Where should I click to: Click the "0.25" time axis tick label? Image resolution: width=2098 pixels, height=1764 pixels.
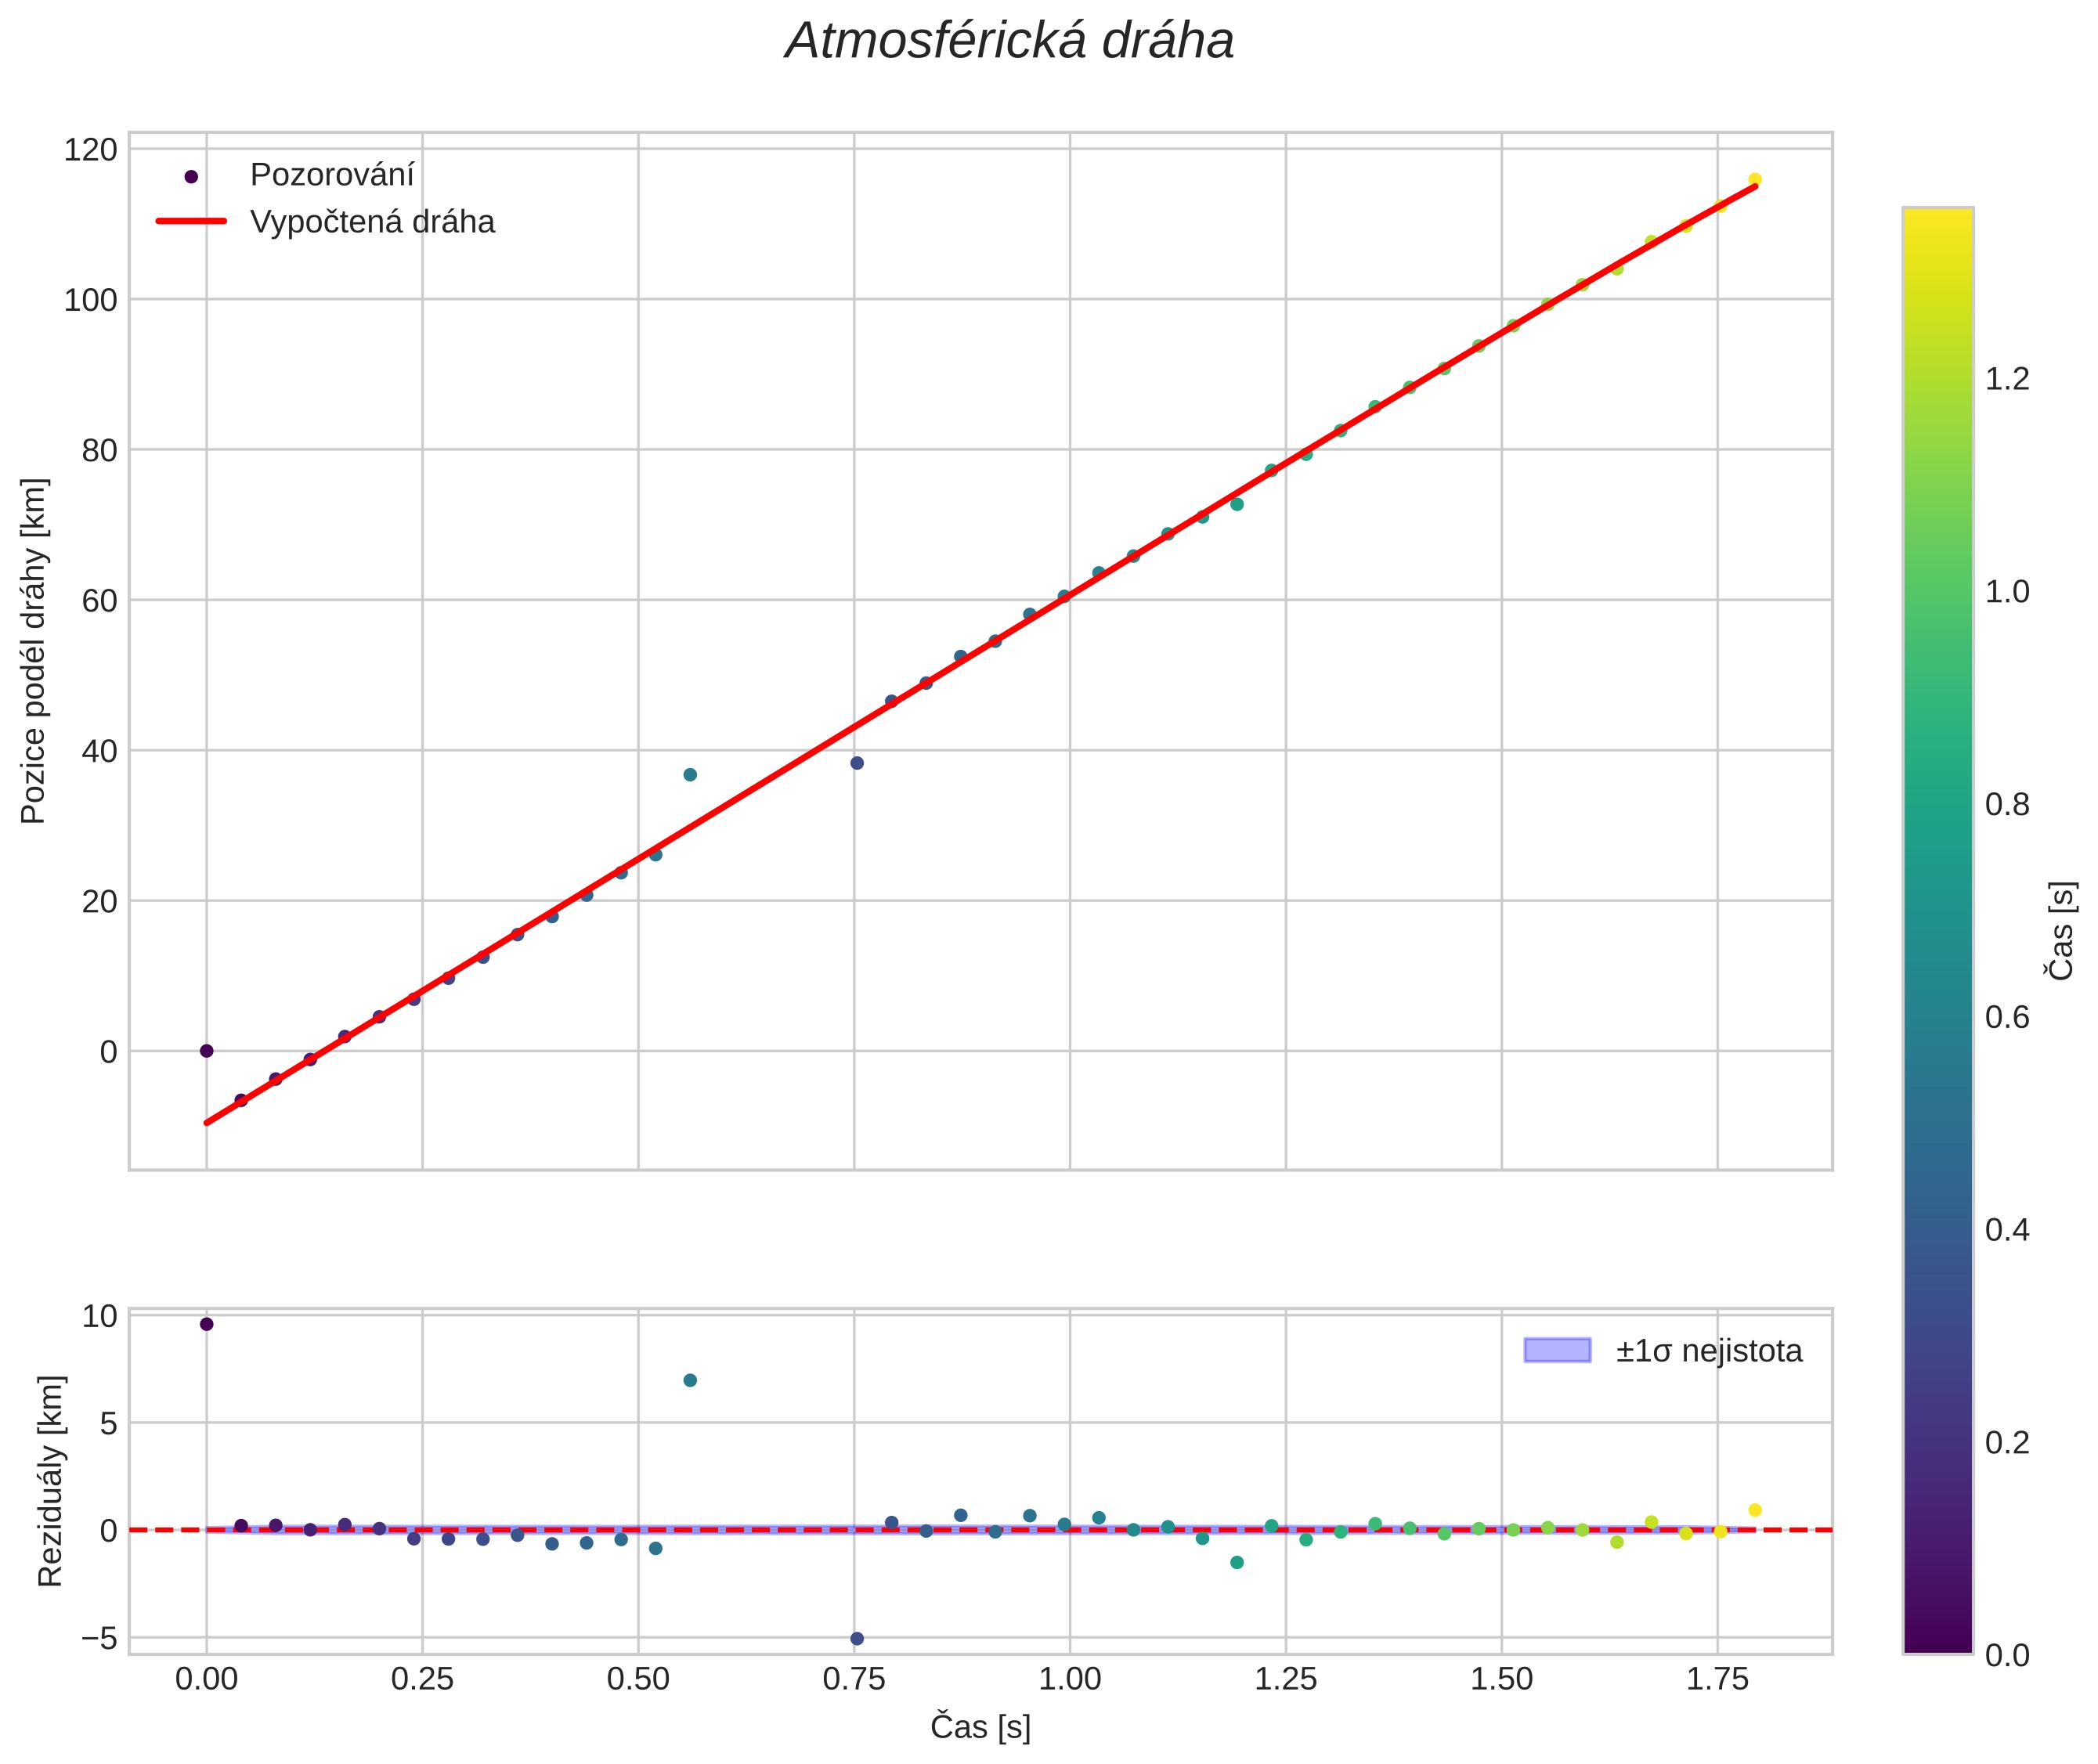422,1679
